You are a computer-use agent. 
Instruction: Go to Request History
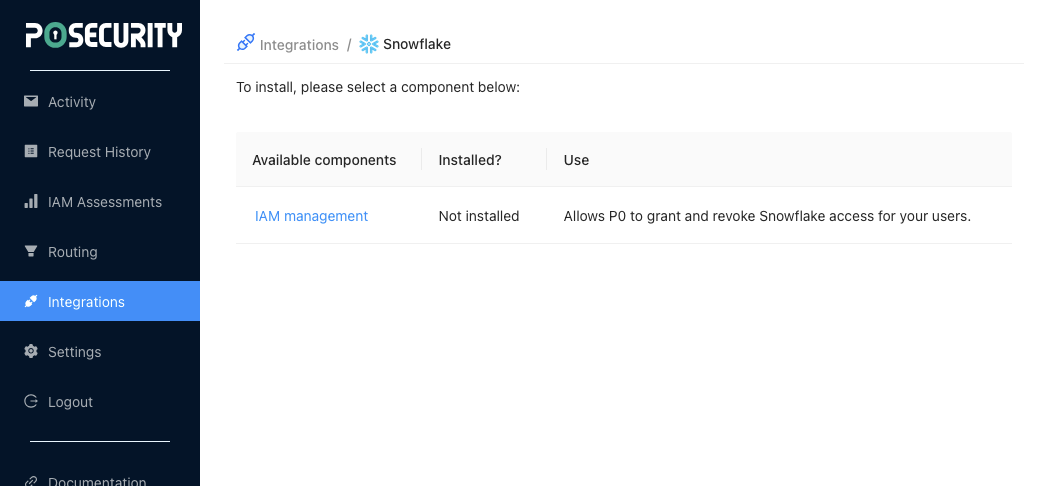coord(99,152)
